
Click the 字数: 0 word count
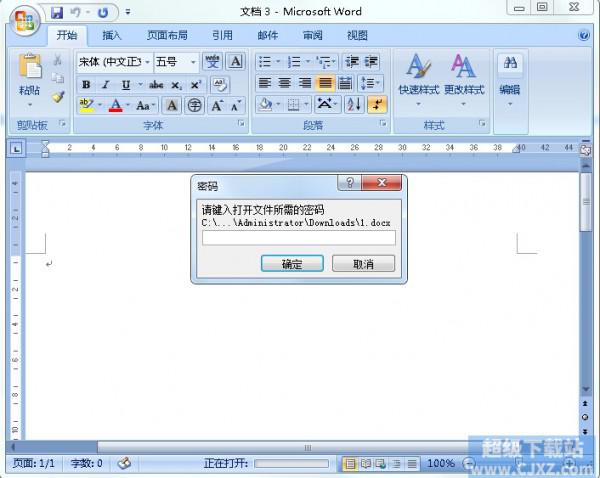click(x=87, y=463)
